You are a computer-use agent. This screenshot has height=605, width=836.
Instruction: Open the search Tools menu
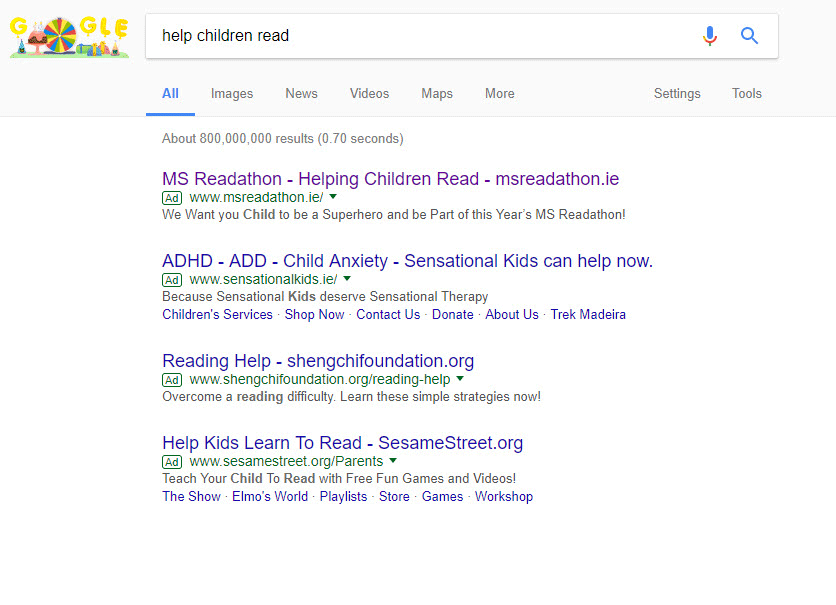[746, 94]
